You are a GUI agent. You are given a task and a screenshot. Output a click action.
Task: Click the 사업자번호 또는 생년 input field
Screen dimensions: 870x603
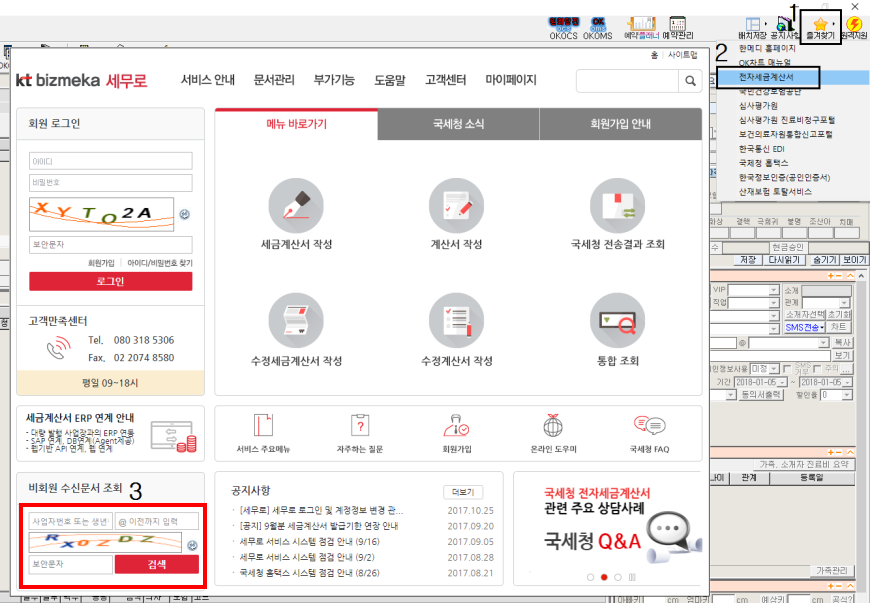click(x=70, y=521)
